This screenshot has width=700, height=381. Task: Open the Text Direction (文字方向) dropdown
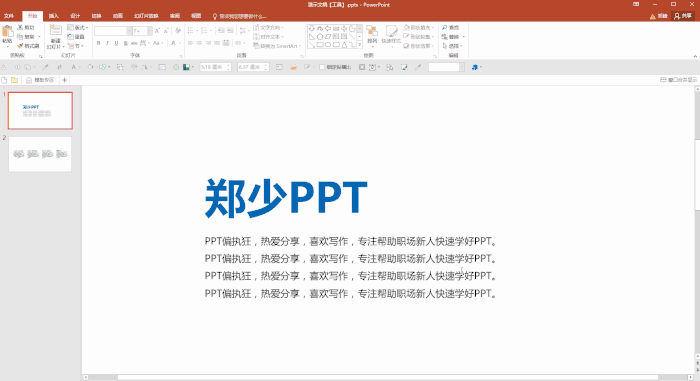point(269,28)
